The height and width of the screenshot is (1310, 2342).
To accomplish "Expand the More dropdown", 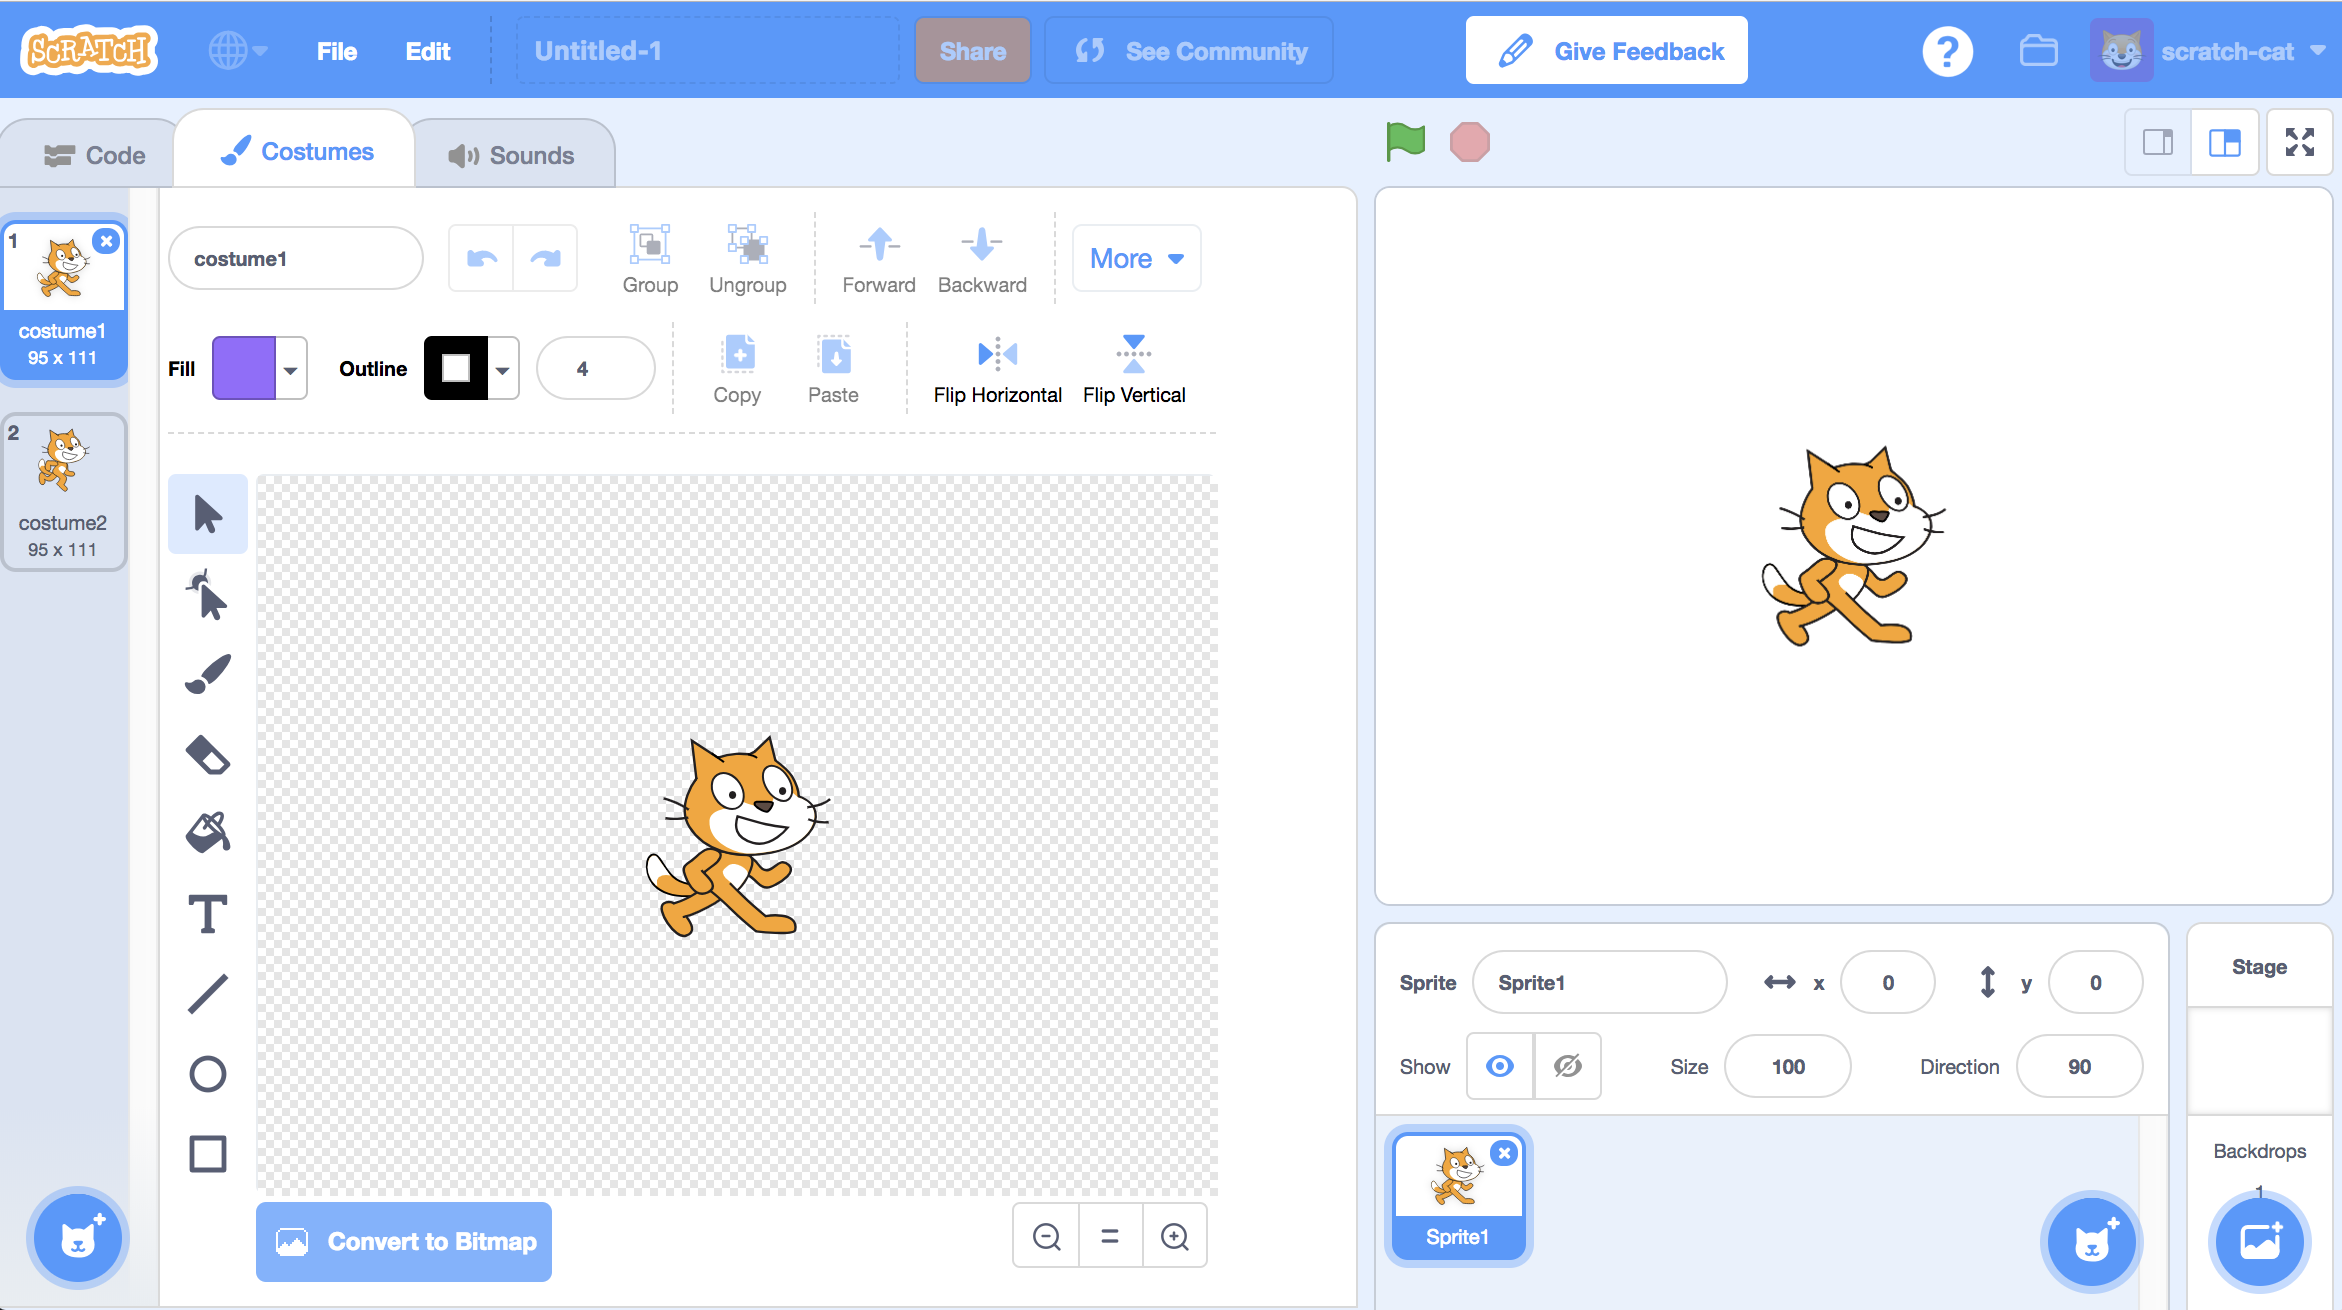I will [x=1136, y=259].
